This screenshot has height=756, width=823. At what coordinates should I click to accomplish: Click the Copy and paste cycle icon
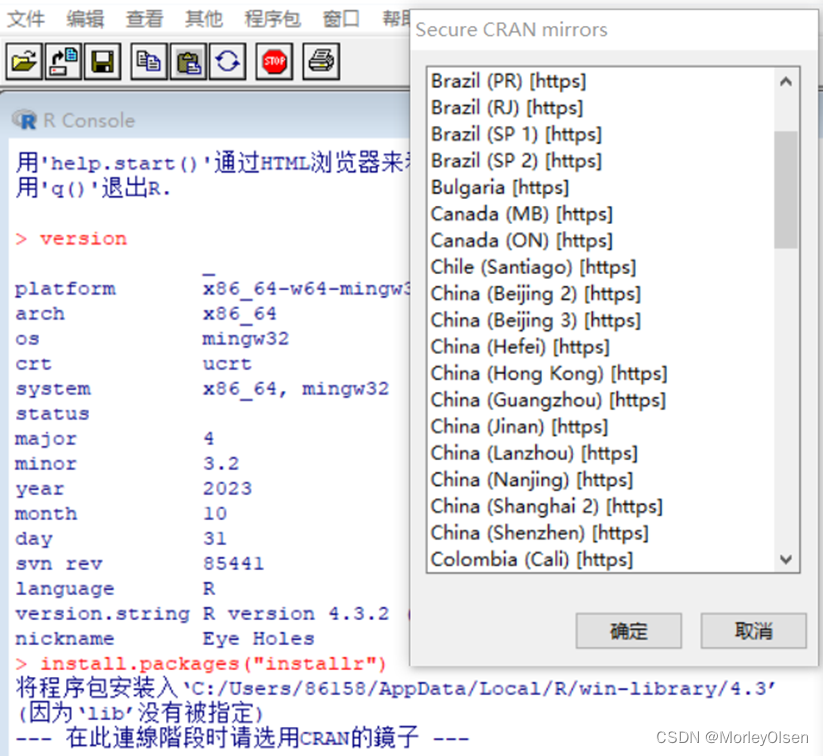coord(227,61)
